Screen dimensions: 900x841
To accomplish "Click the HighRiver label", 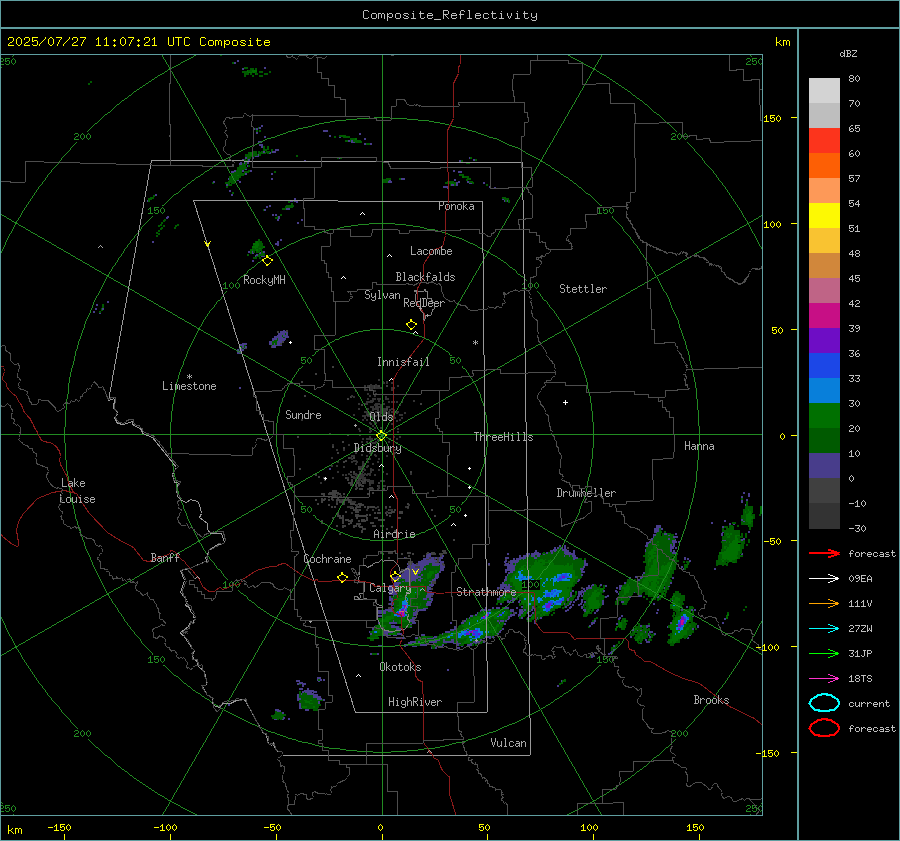I will coord(414,702).
